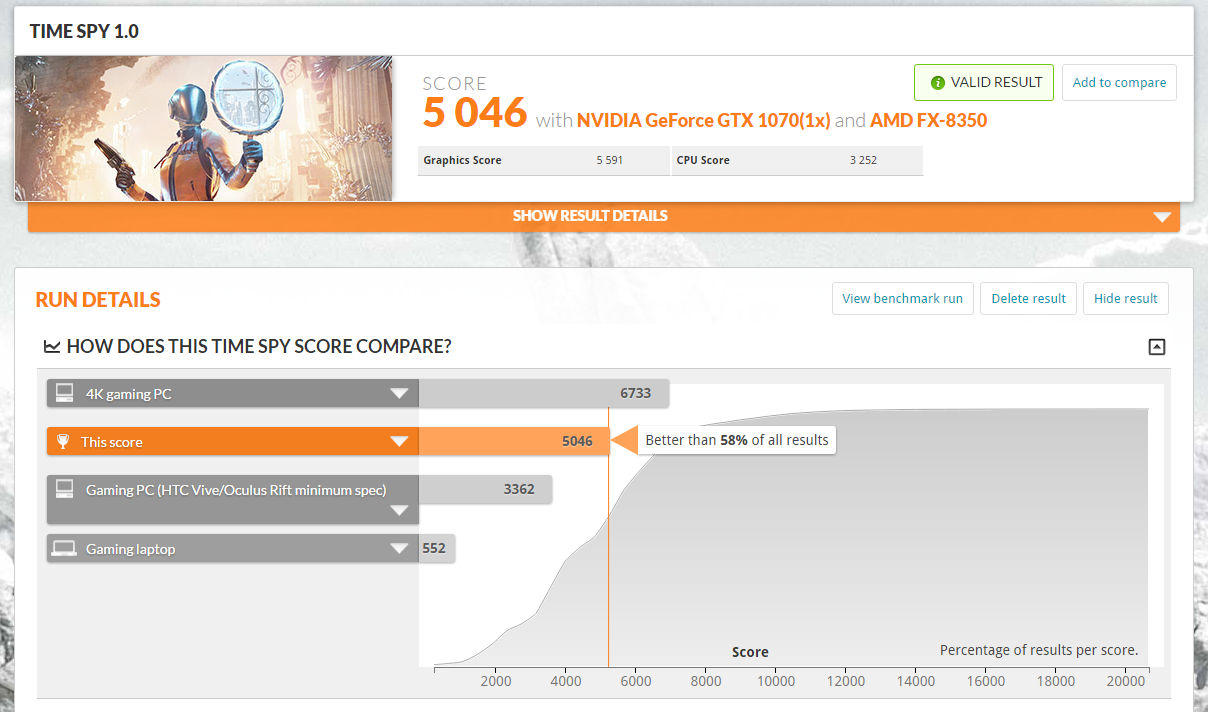The image size is (1208, 712).
Task: Click the monitor icon next to 4K gaming PC
Action: click(64, 393)
